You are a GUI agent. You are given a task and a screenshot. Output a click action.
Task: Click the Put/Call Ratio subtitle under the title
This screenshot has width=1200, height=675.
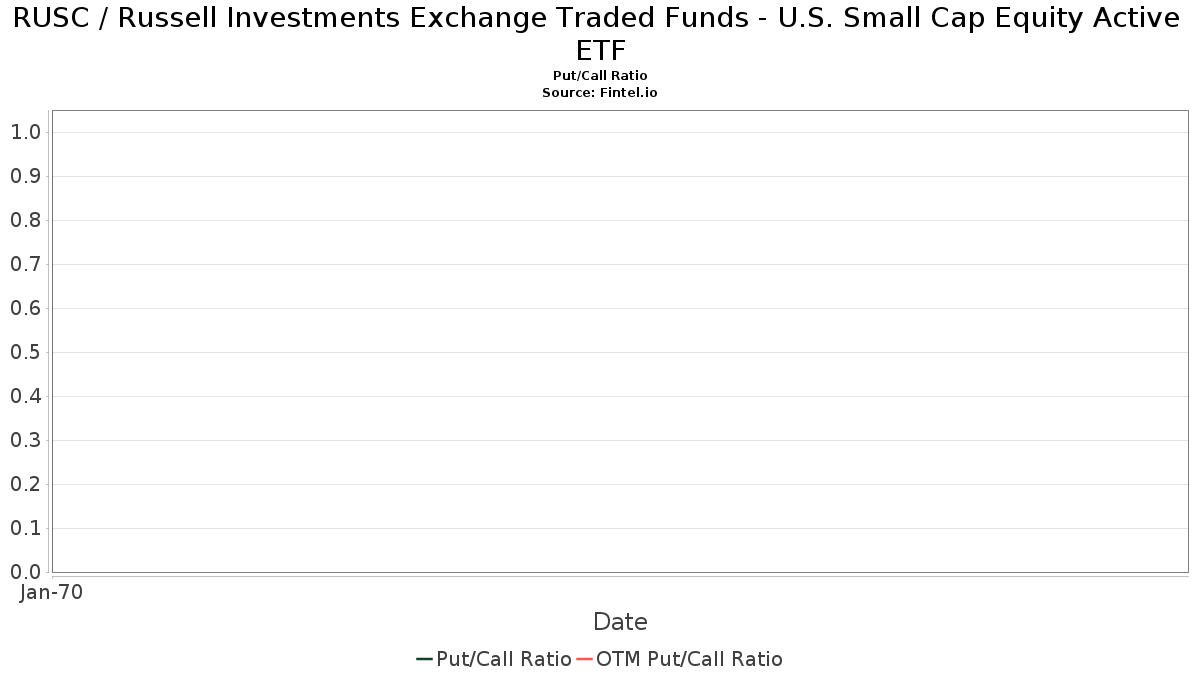click(x=600, y=76)
